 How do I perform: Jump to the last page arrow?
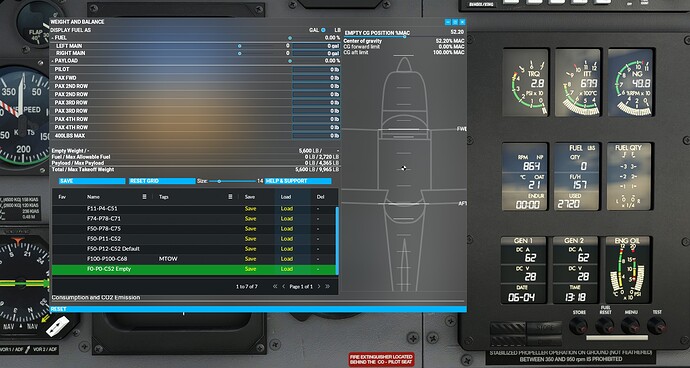coord(327,287)
